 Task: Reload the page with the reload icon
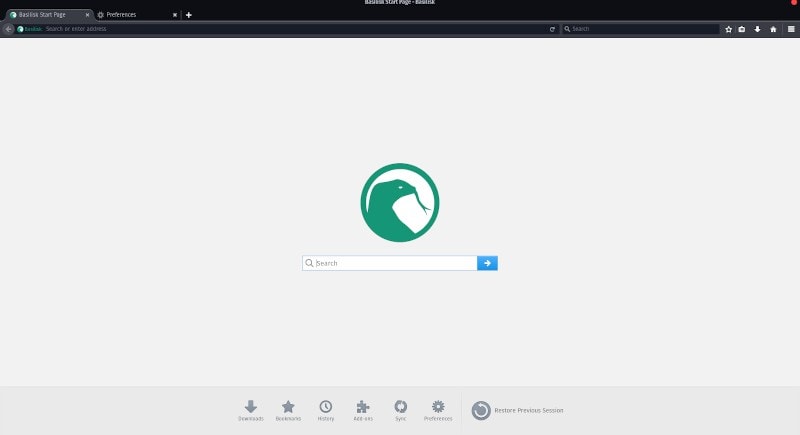(552, 29)
